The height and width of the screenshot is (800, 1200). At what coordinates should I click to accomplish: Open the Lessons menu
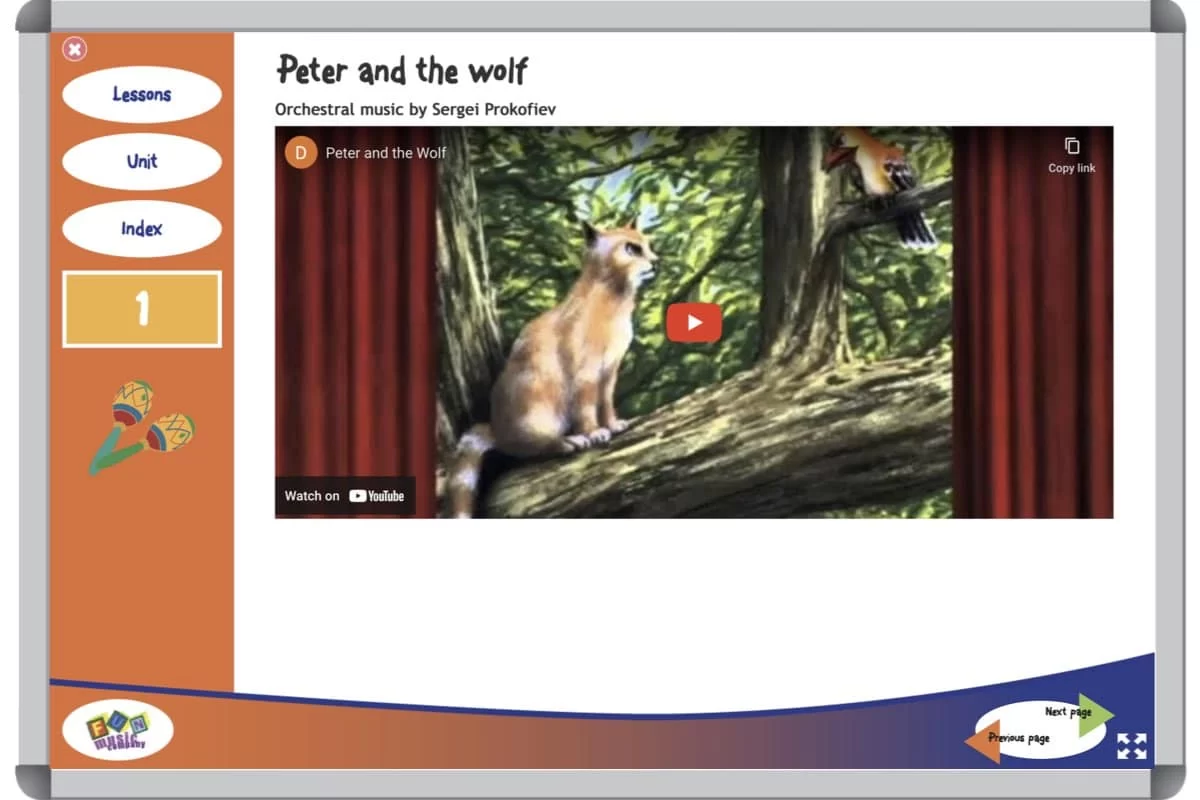coord(141,95)
